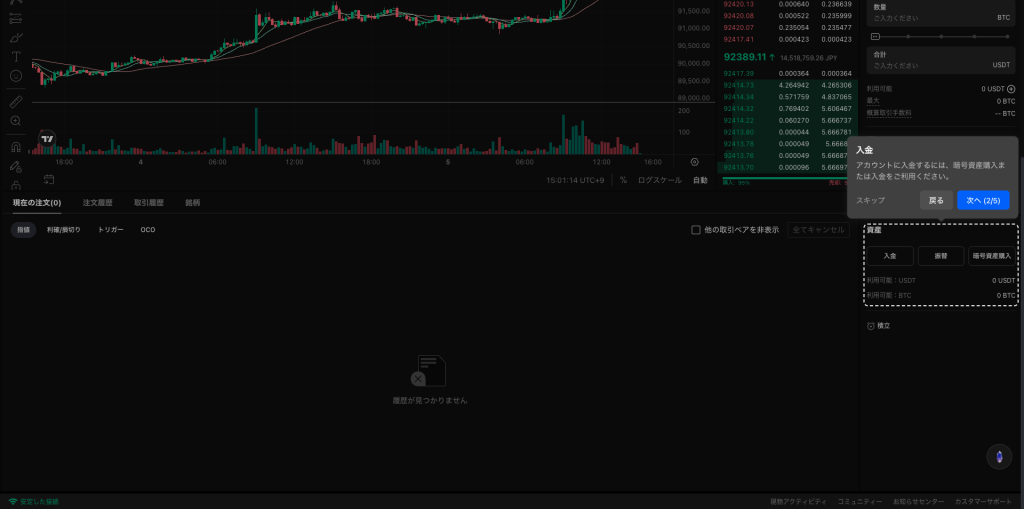Open chart scale settings gear icon
This screenshot has height=509, width=1024.
click(694, 162)
